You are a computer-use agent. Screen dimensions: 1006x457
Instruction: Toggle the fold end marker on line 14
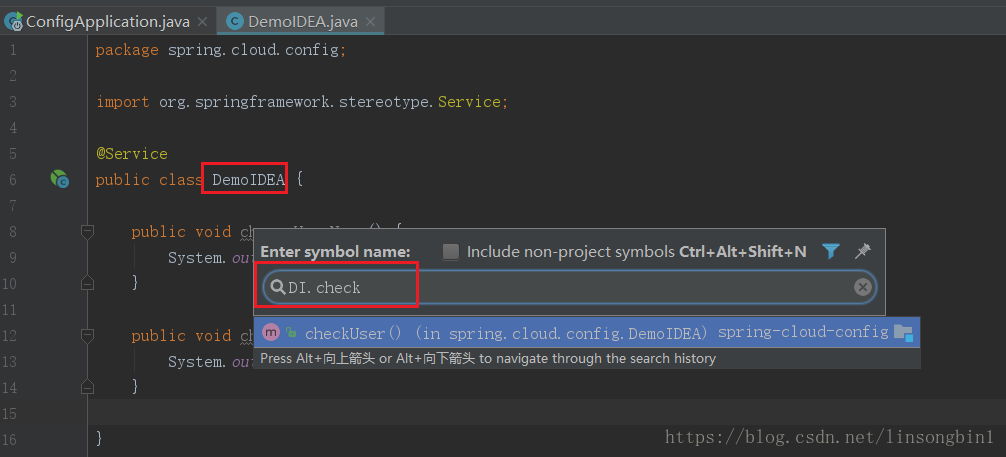[x=87, y=386]
